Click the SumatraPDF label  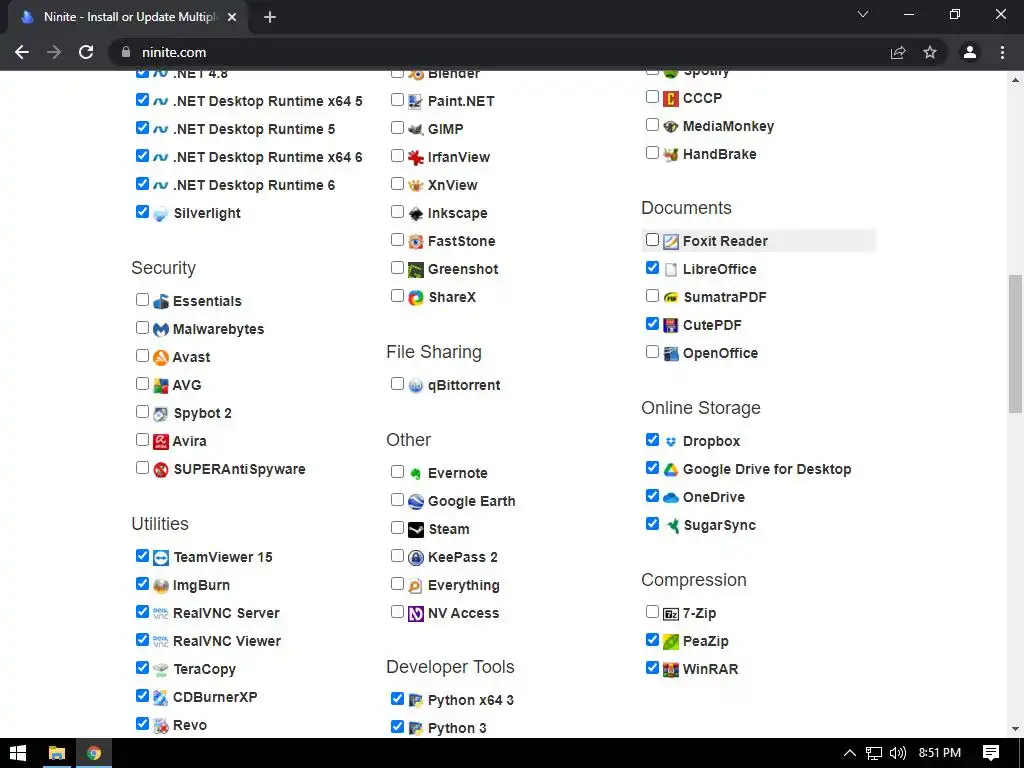click(x=724, y=298)
